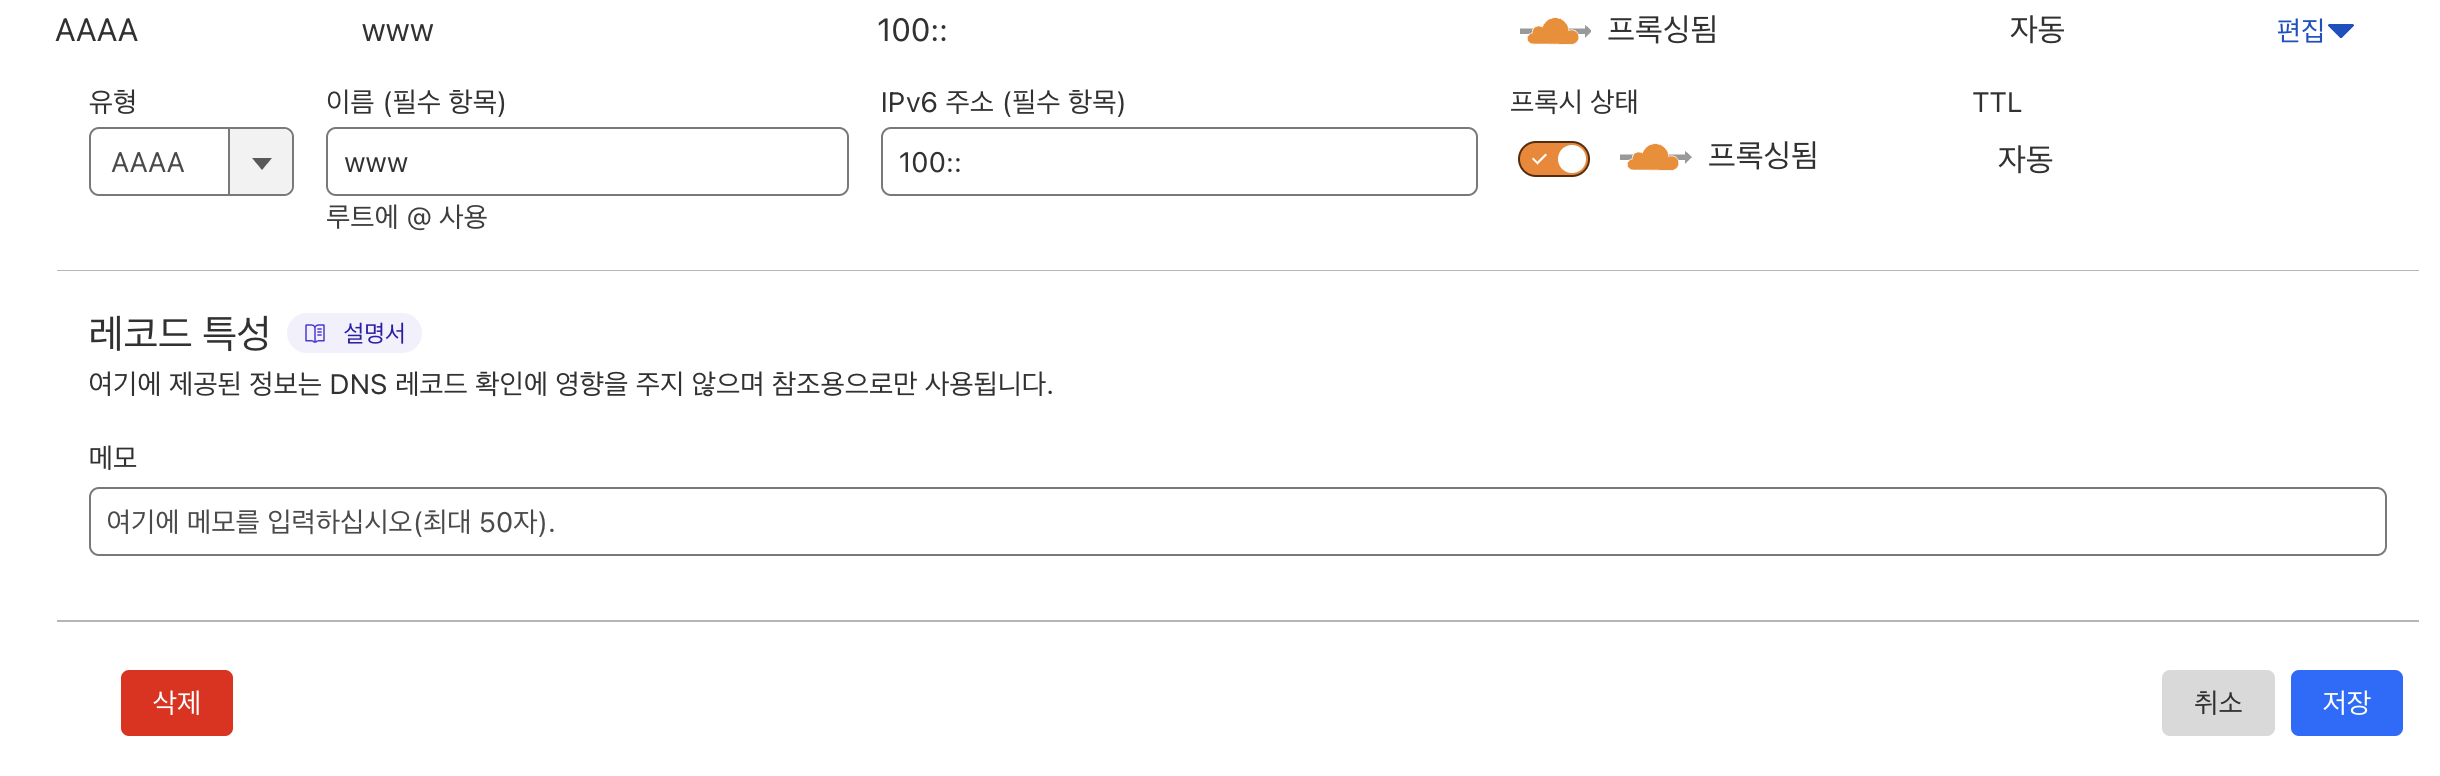Image resolution: width=2440 pixels, height=776 pixels.
Task: Save the record with the blue 저장 button
Action: tap(2346, 702)
